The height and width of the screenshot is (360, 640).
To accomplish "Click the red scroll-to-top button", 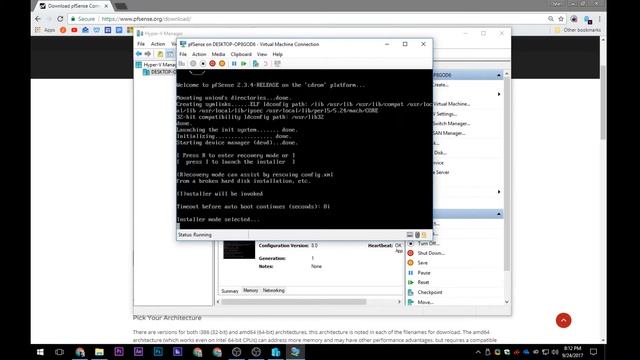I will (563, 320).
